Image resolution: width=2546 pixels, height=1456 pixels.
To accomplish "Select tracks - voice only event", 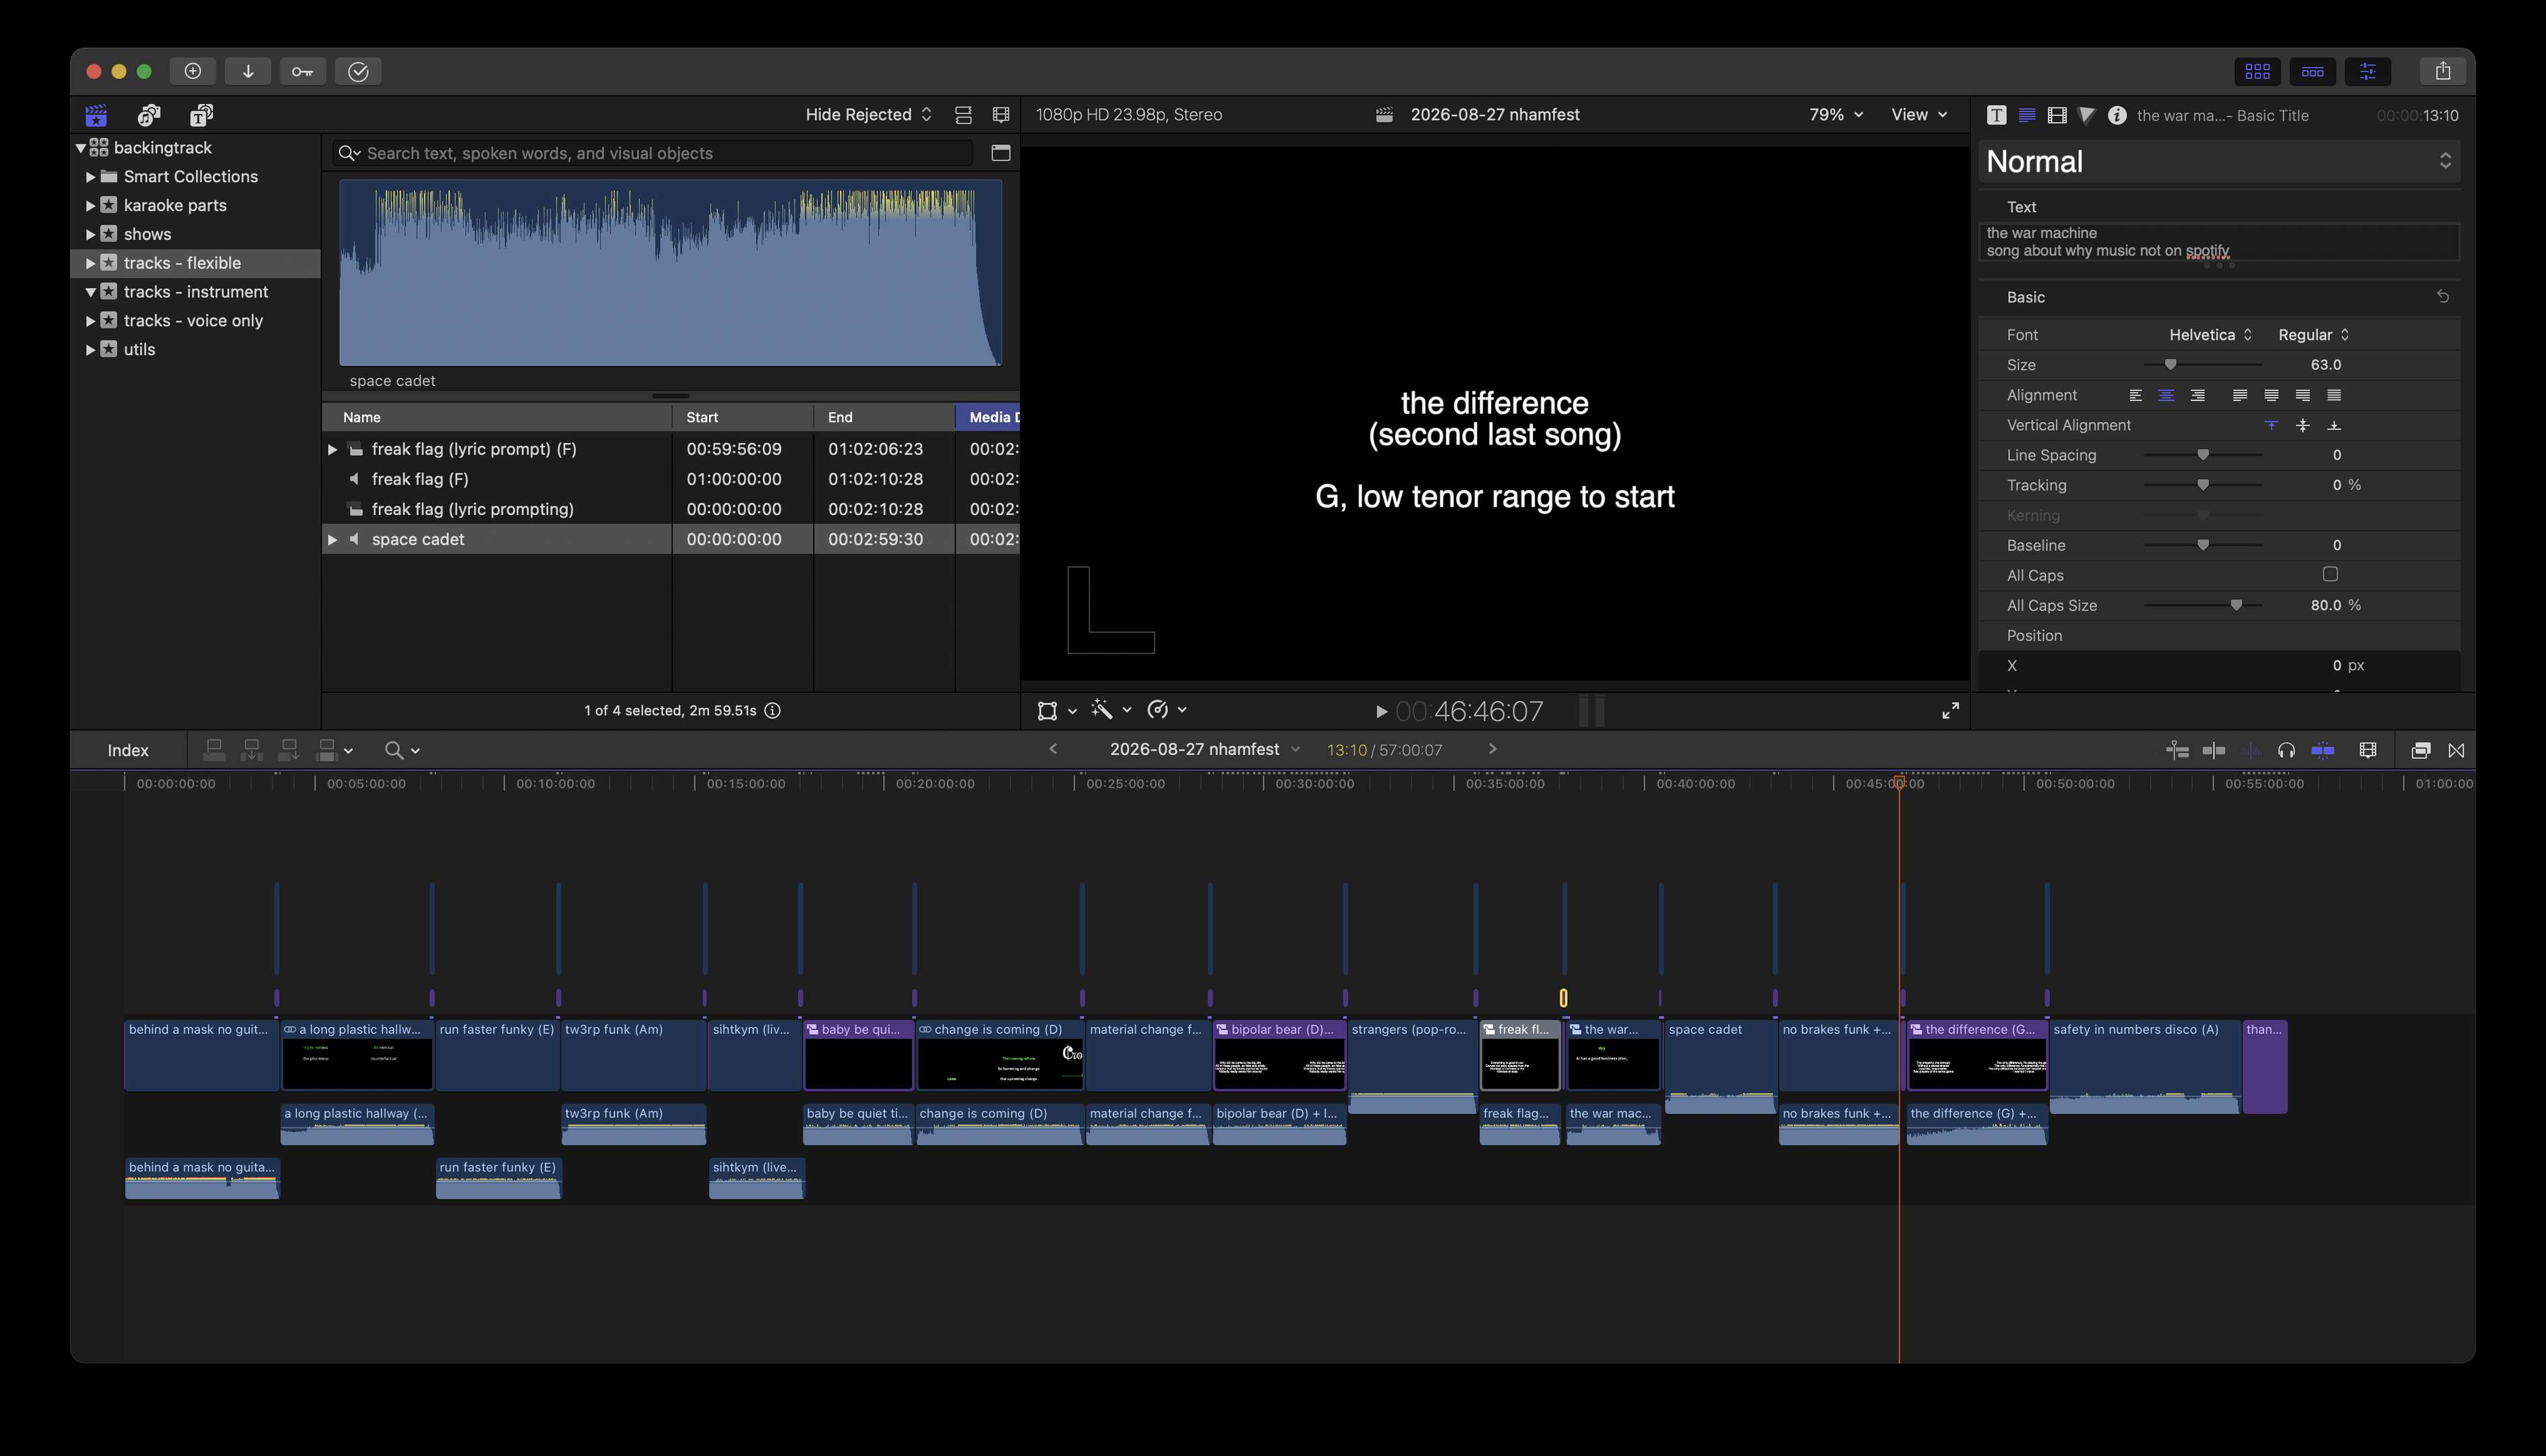I will (x=196, y=321).
